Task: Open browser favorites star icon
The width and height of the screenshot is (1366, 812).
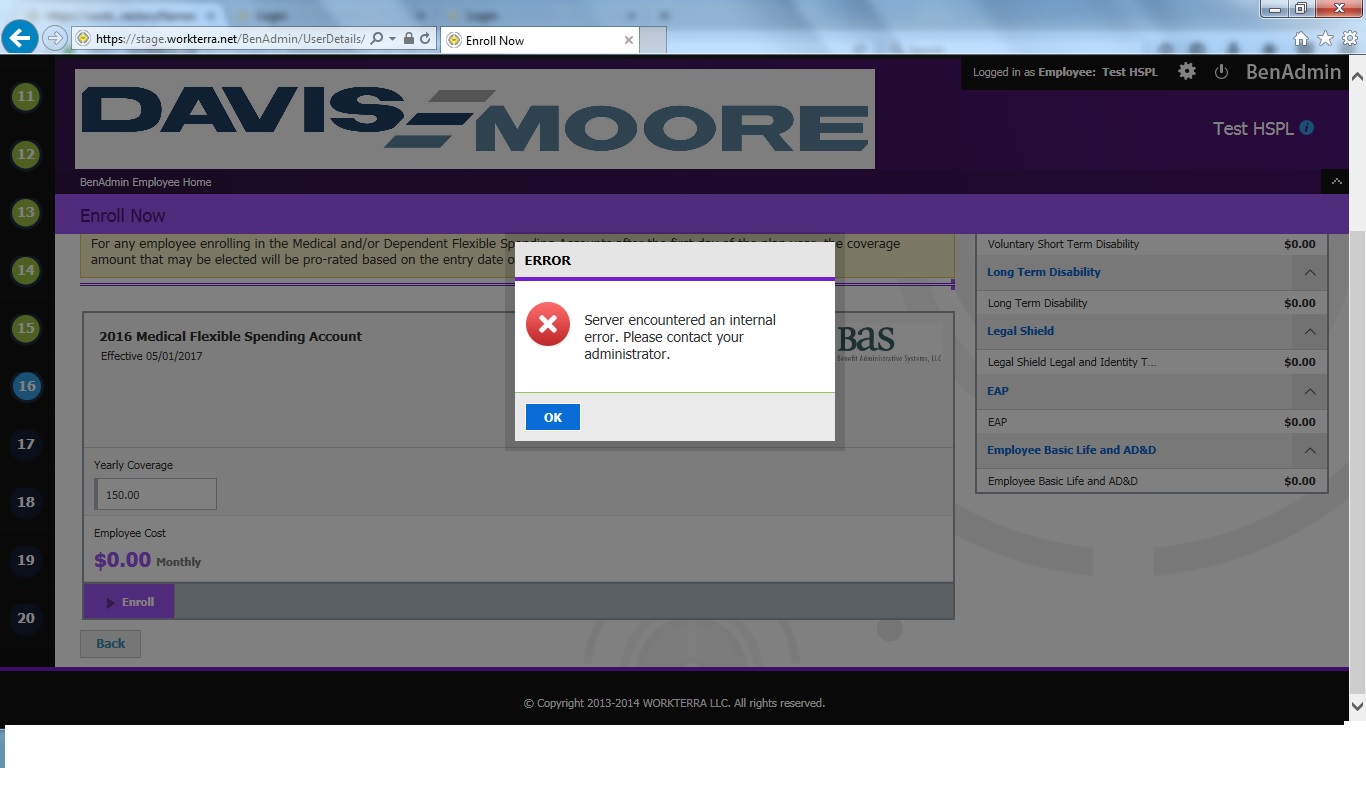Action: tap(1325, 39)
